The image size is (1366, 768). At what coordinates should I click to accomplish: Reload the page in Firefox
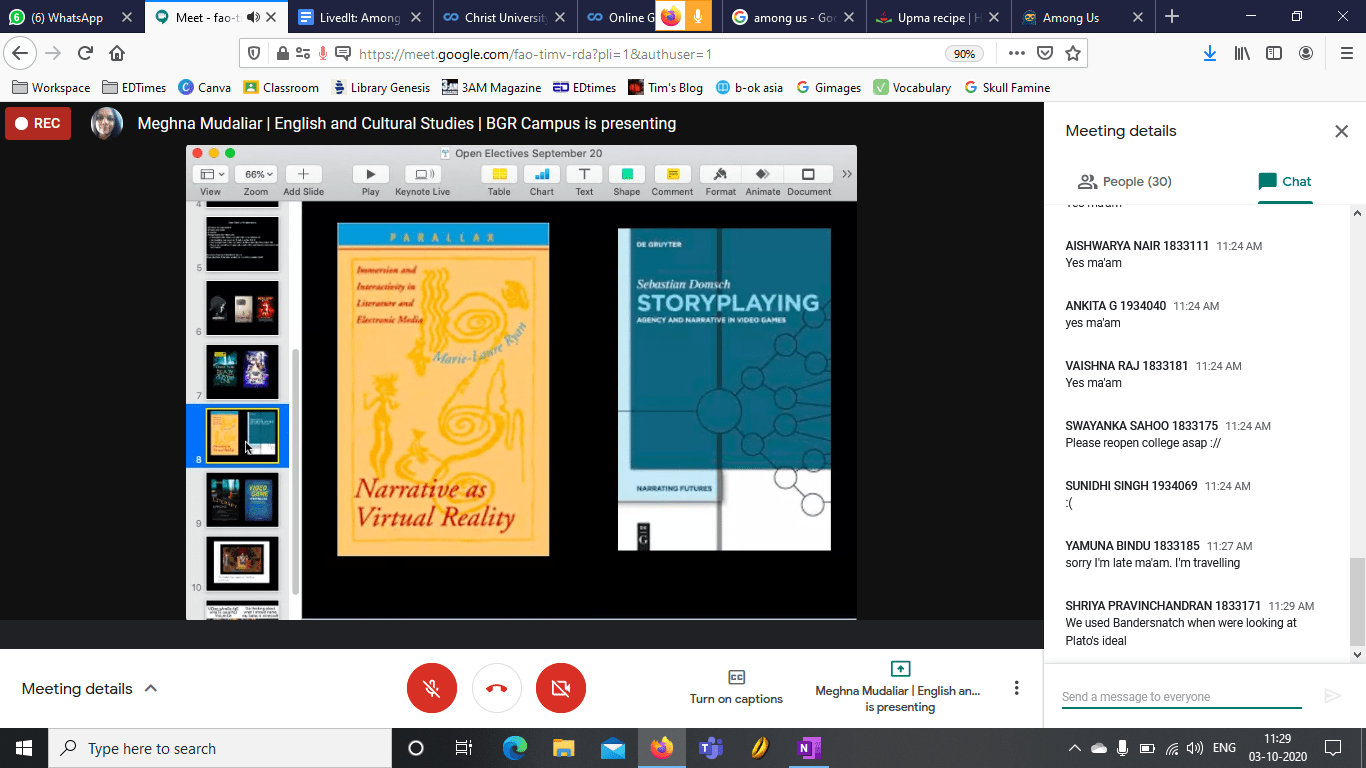[x=85, y=54]
